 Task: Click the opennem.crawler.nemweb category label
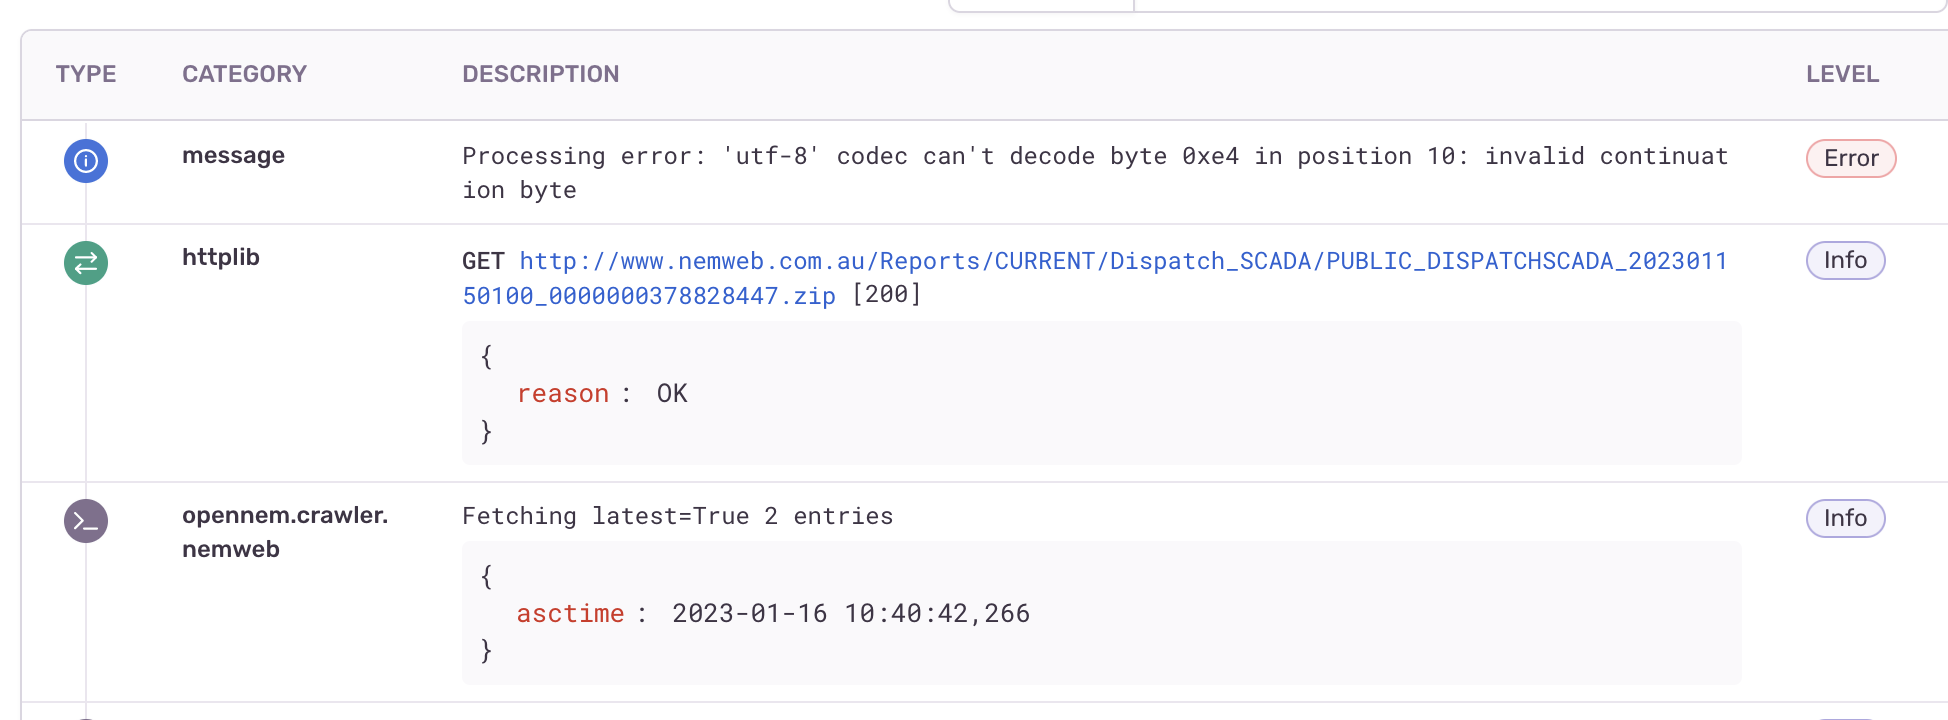[x=284, y=531]
